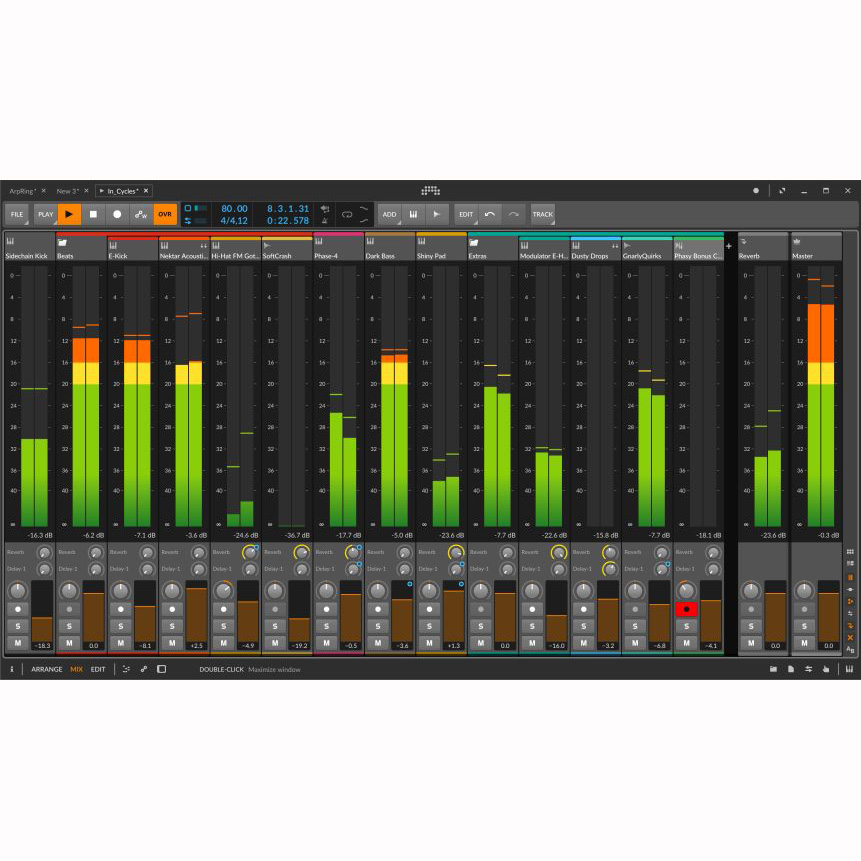Click the global Record button

point(117,214)
